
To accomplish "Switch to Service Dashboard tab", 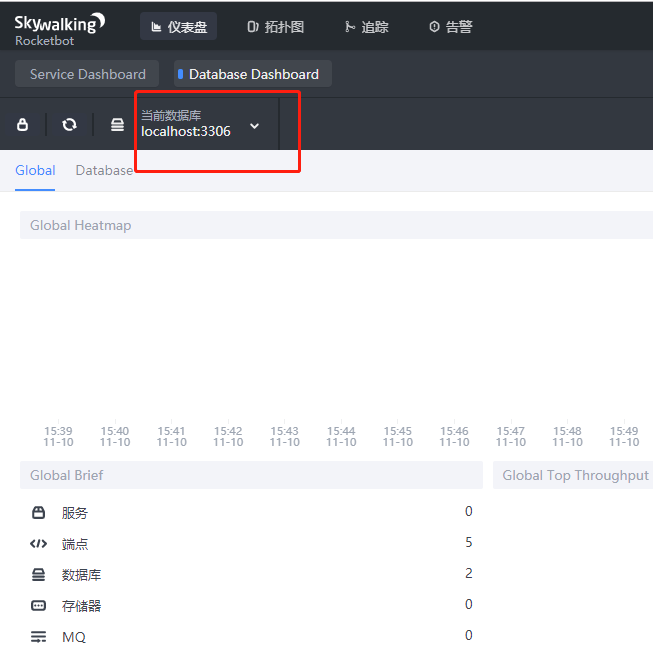I will pyautogui.click(x=87, y=74).
